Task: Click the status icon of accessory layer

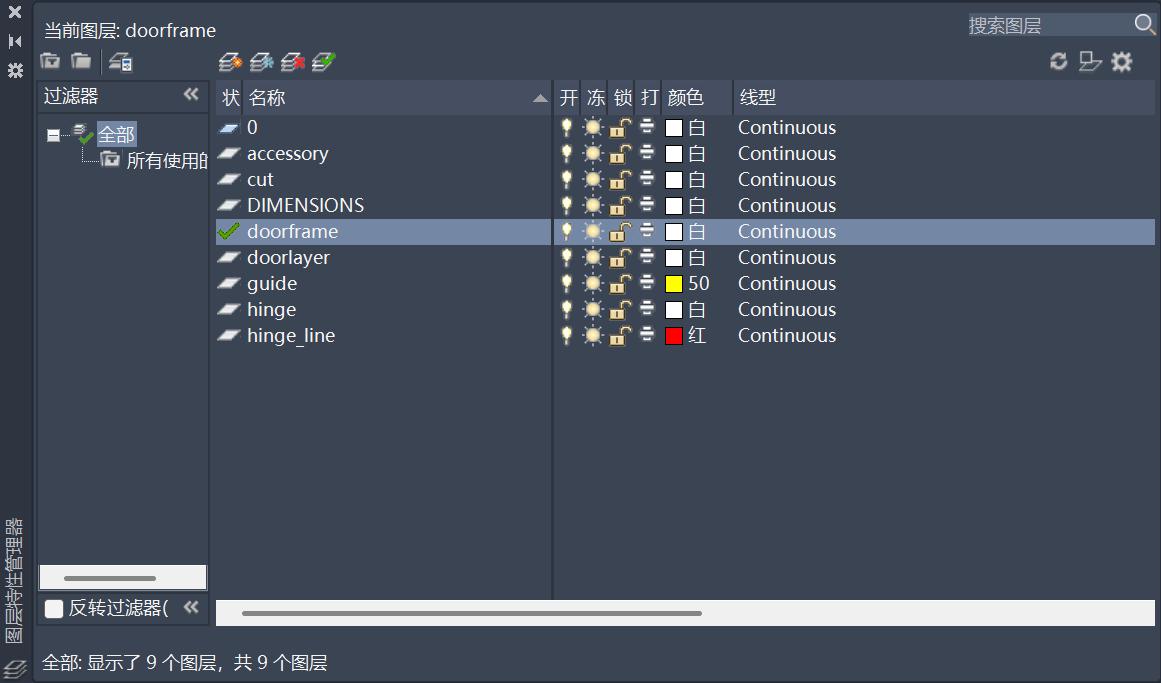Action: point(229,153)
